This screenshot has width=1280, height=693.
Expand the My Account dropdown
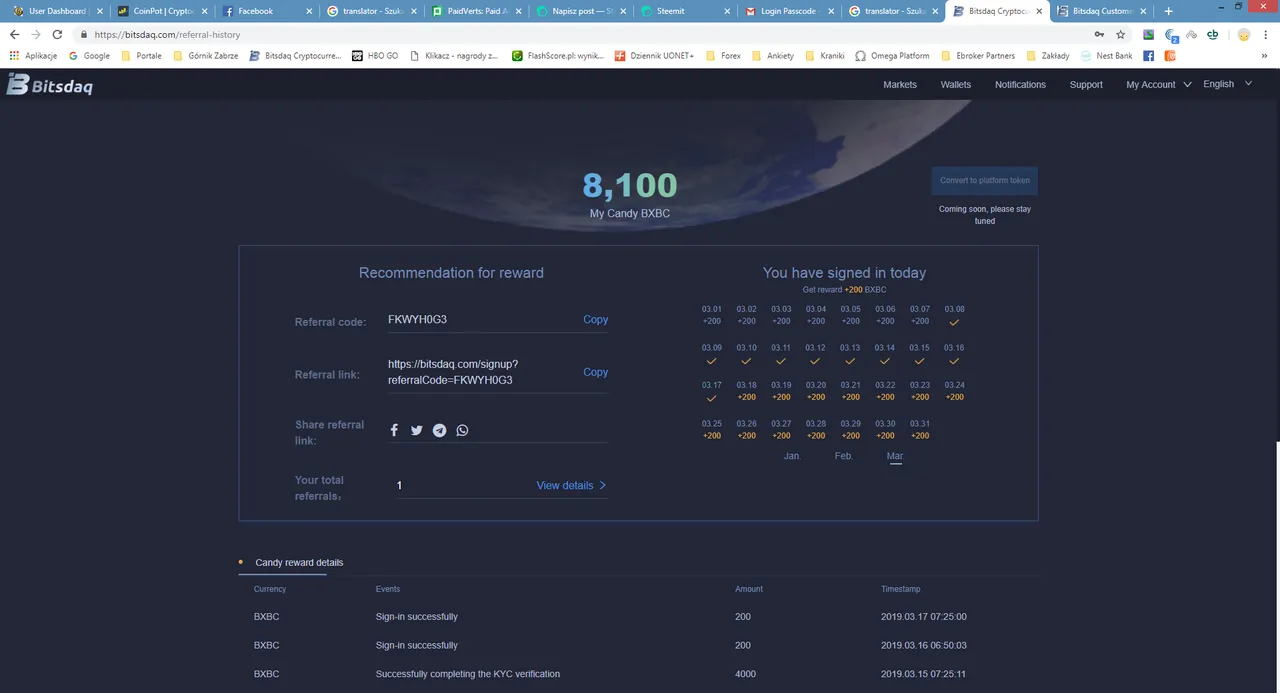[x=1158, y=85]
